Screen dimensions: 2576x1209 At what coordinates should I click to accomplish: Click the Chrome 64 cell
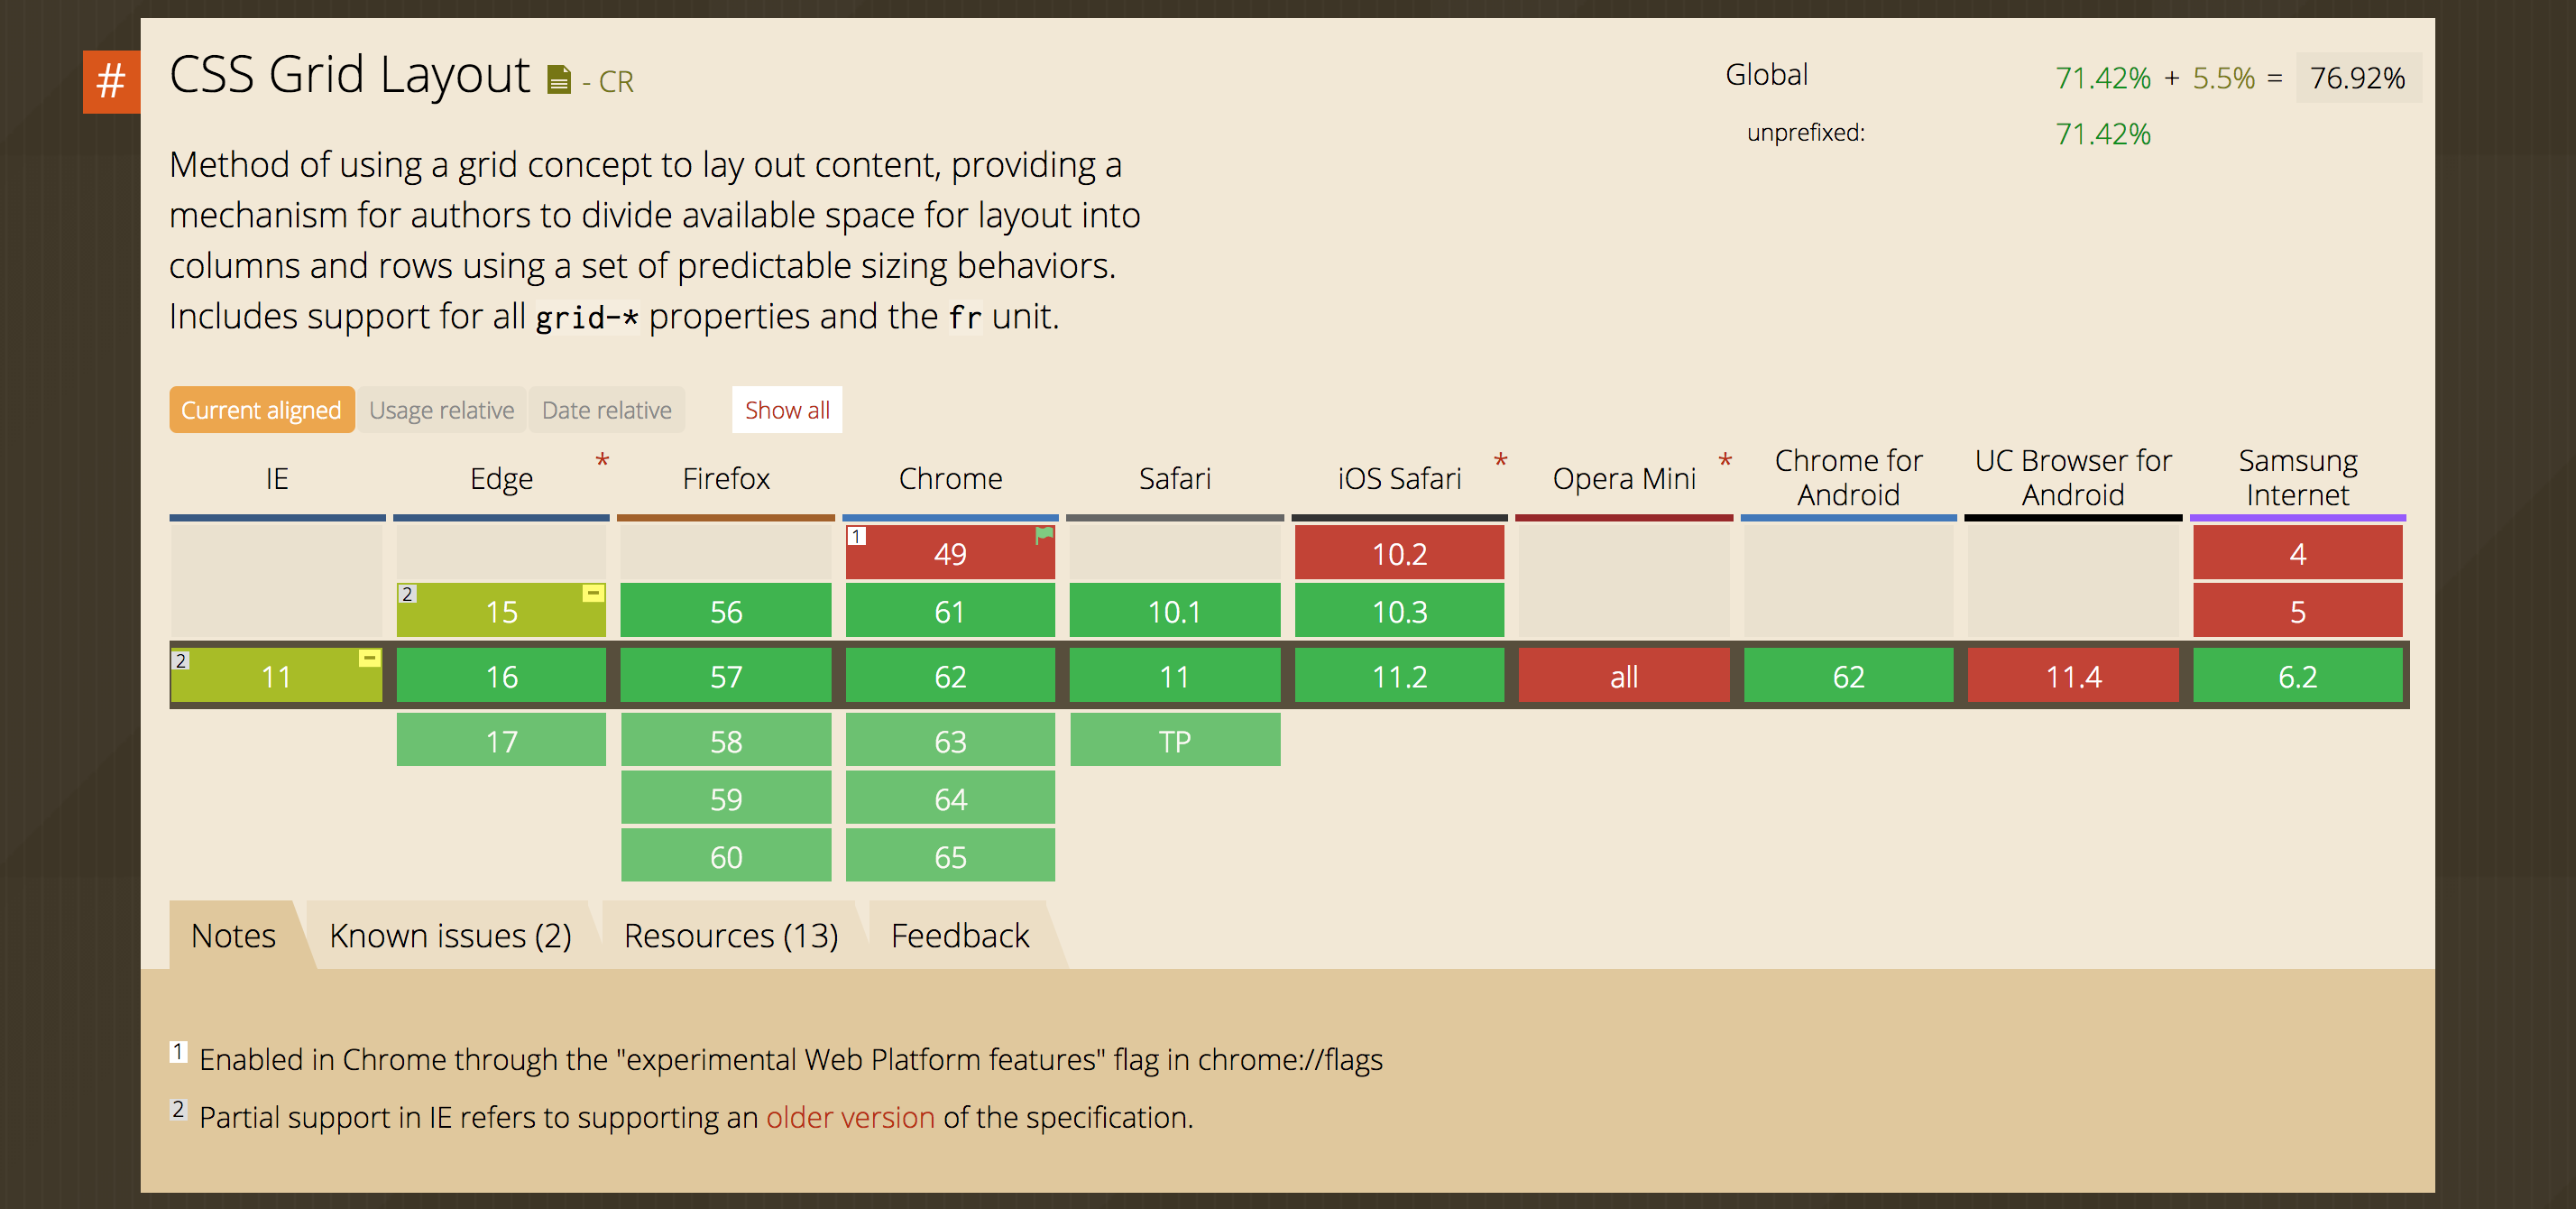coord(950,798)
